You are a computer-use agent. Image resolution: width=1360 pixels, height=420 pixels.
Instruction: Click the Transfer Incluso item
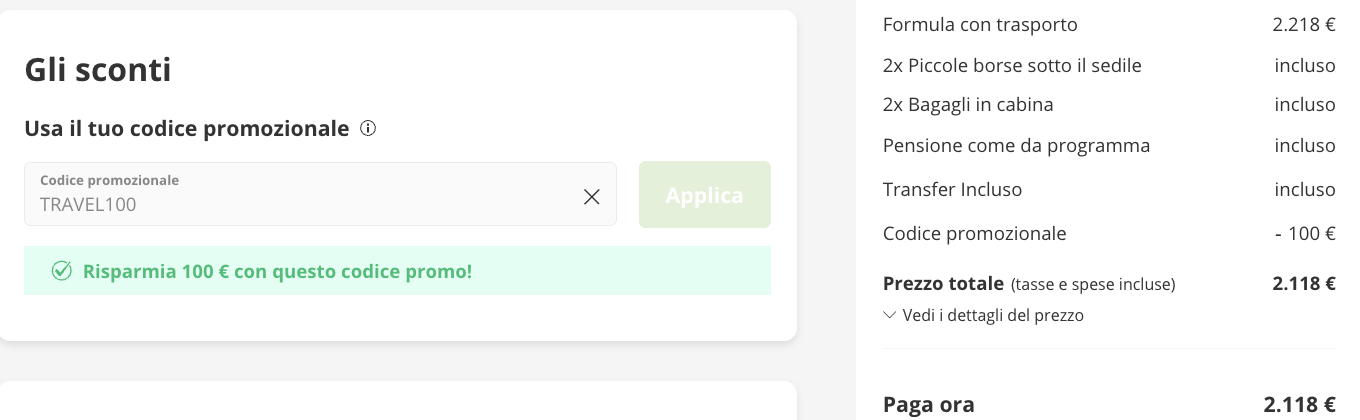(952, 189)
